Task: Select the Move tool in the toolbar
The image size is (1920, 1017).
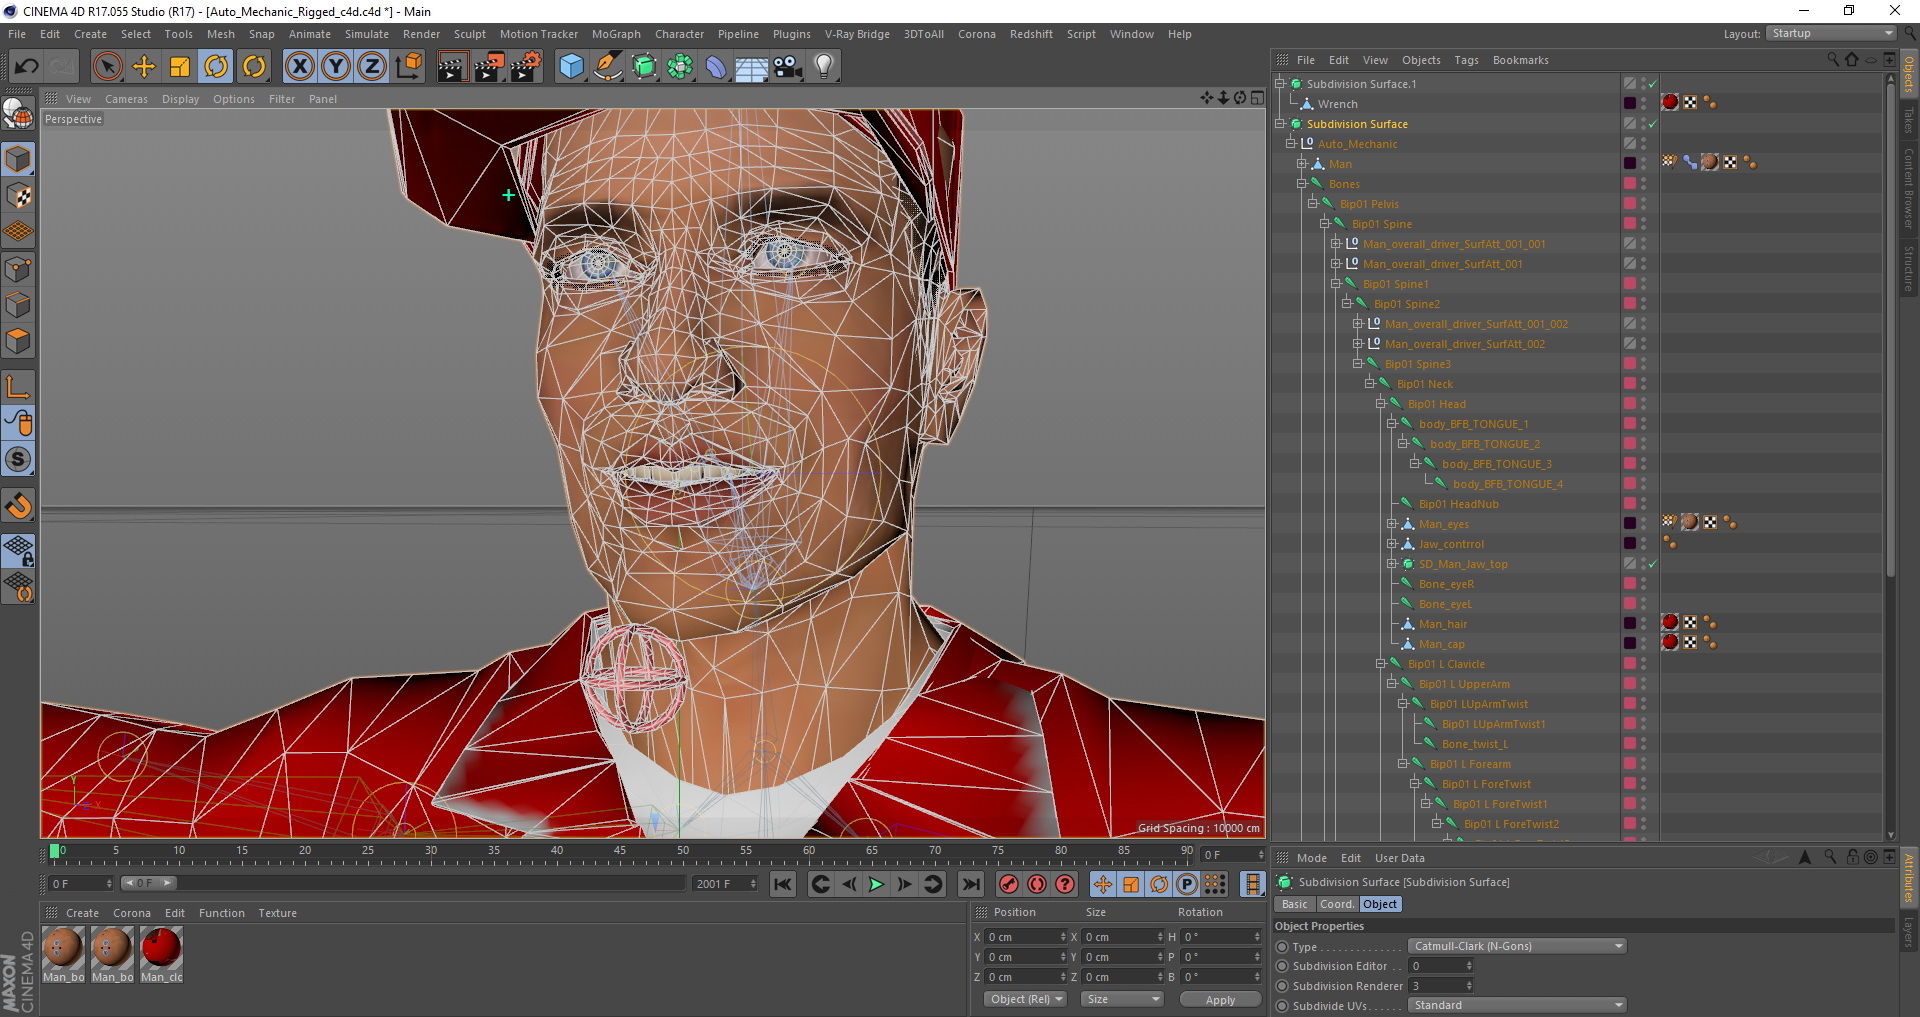Action: 144,66
